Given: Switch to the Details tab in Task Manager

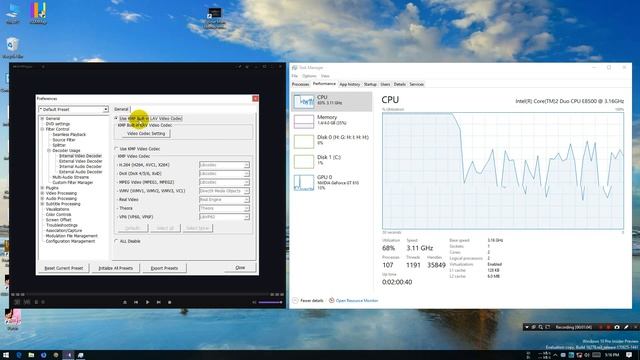Looking at the screenshot, I should pos(400,84).
